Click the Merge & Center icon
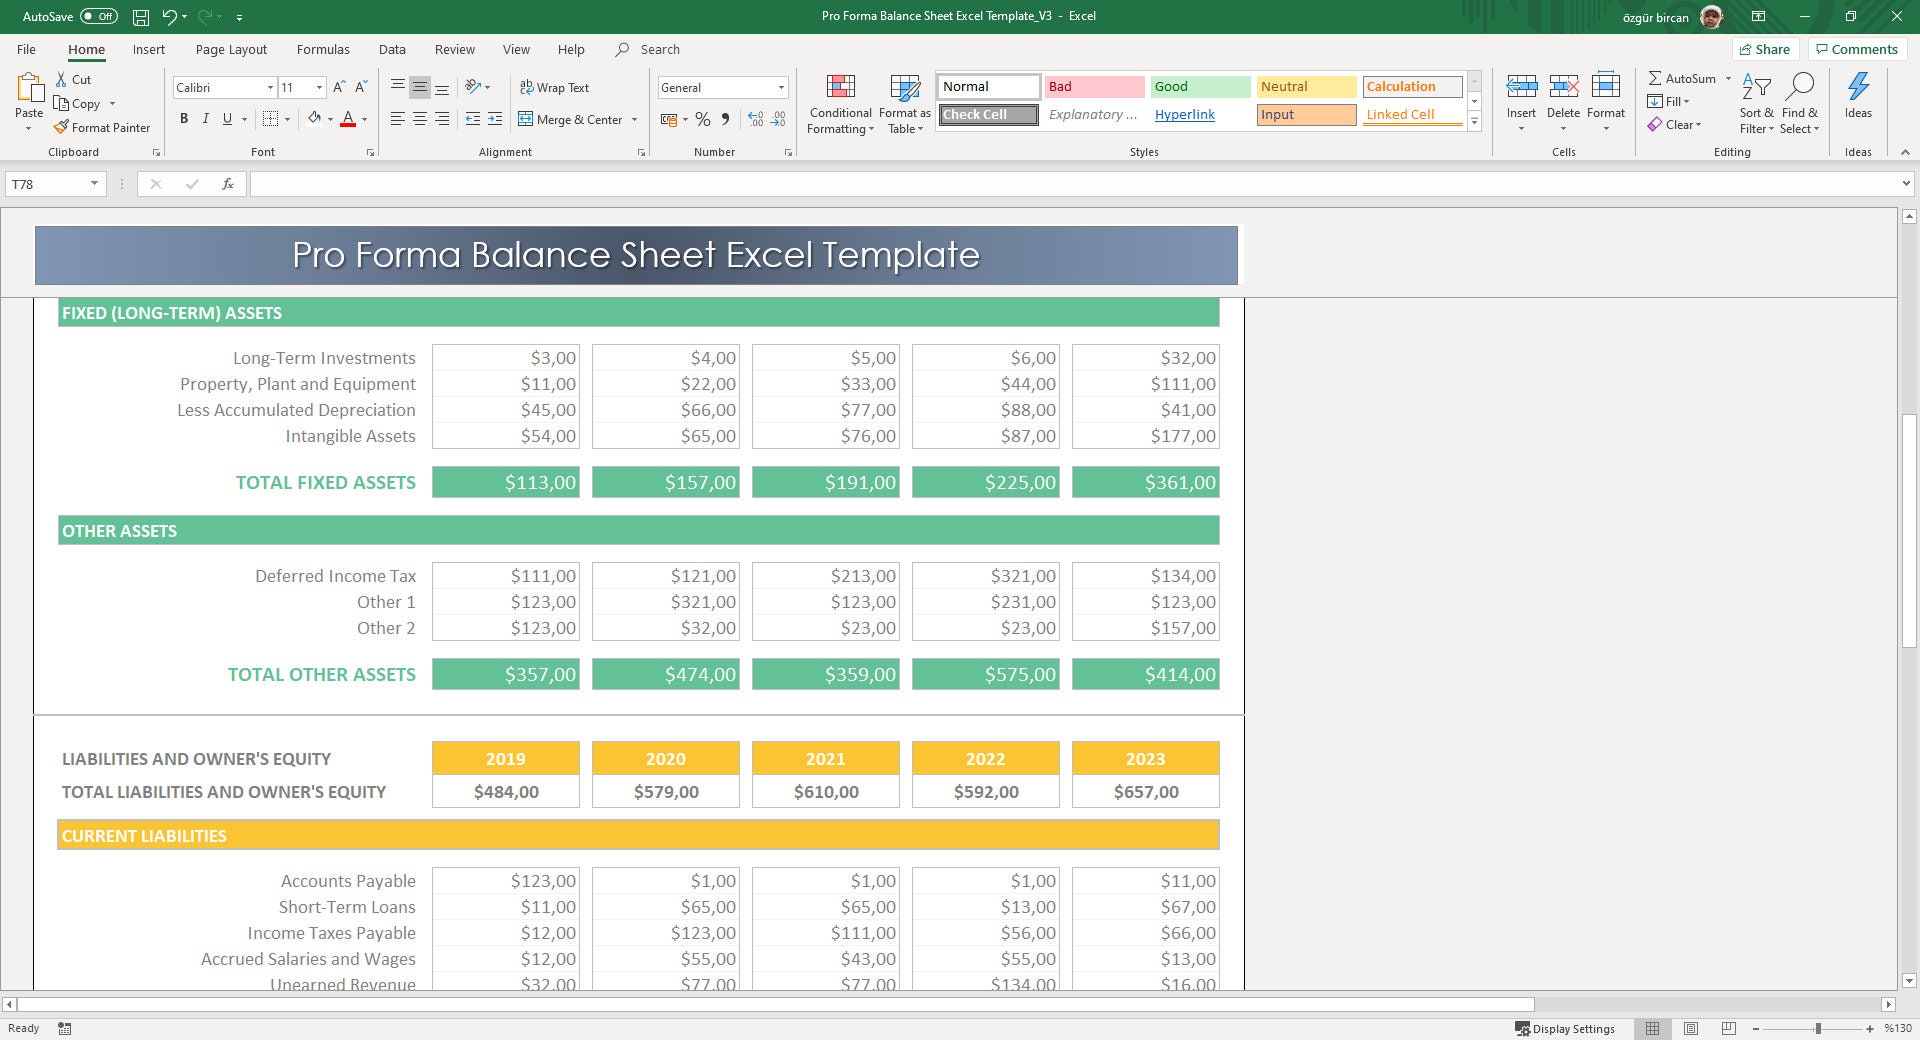 (x=526, y=119)
